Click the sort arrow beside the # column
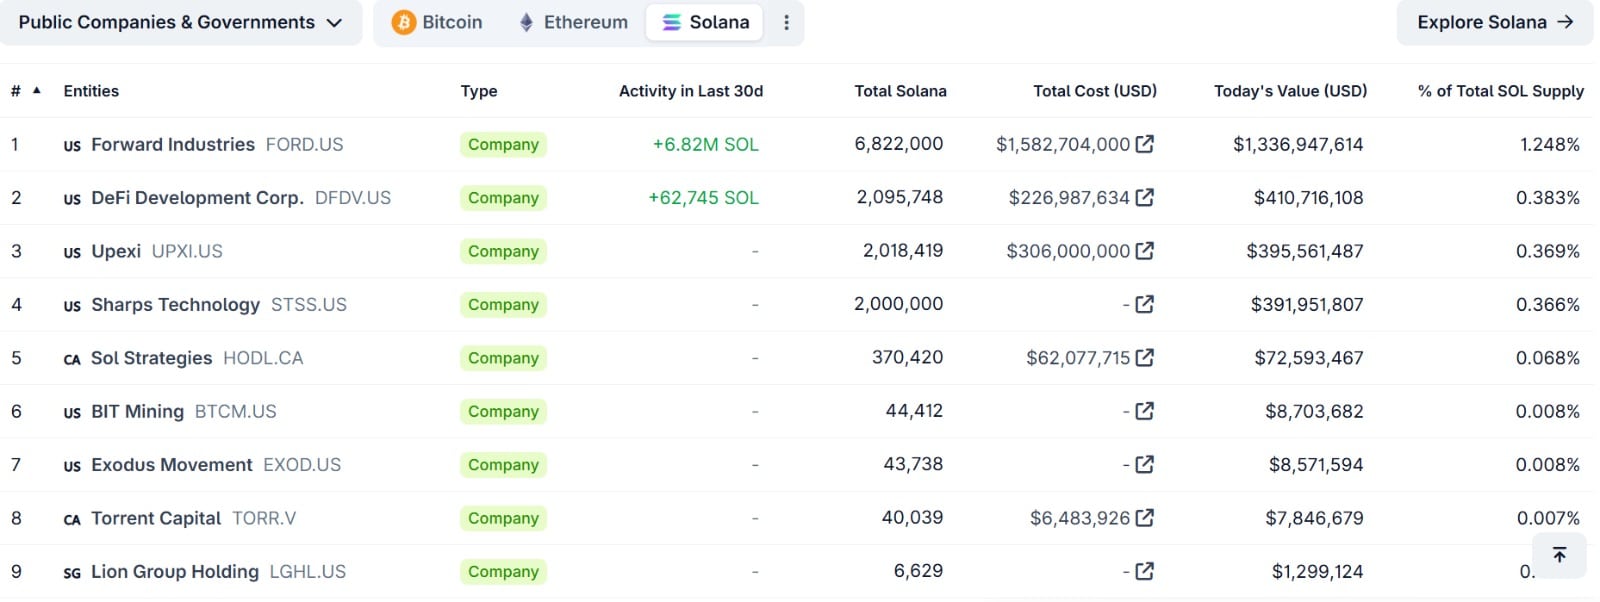 37,90
